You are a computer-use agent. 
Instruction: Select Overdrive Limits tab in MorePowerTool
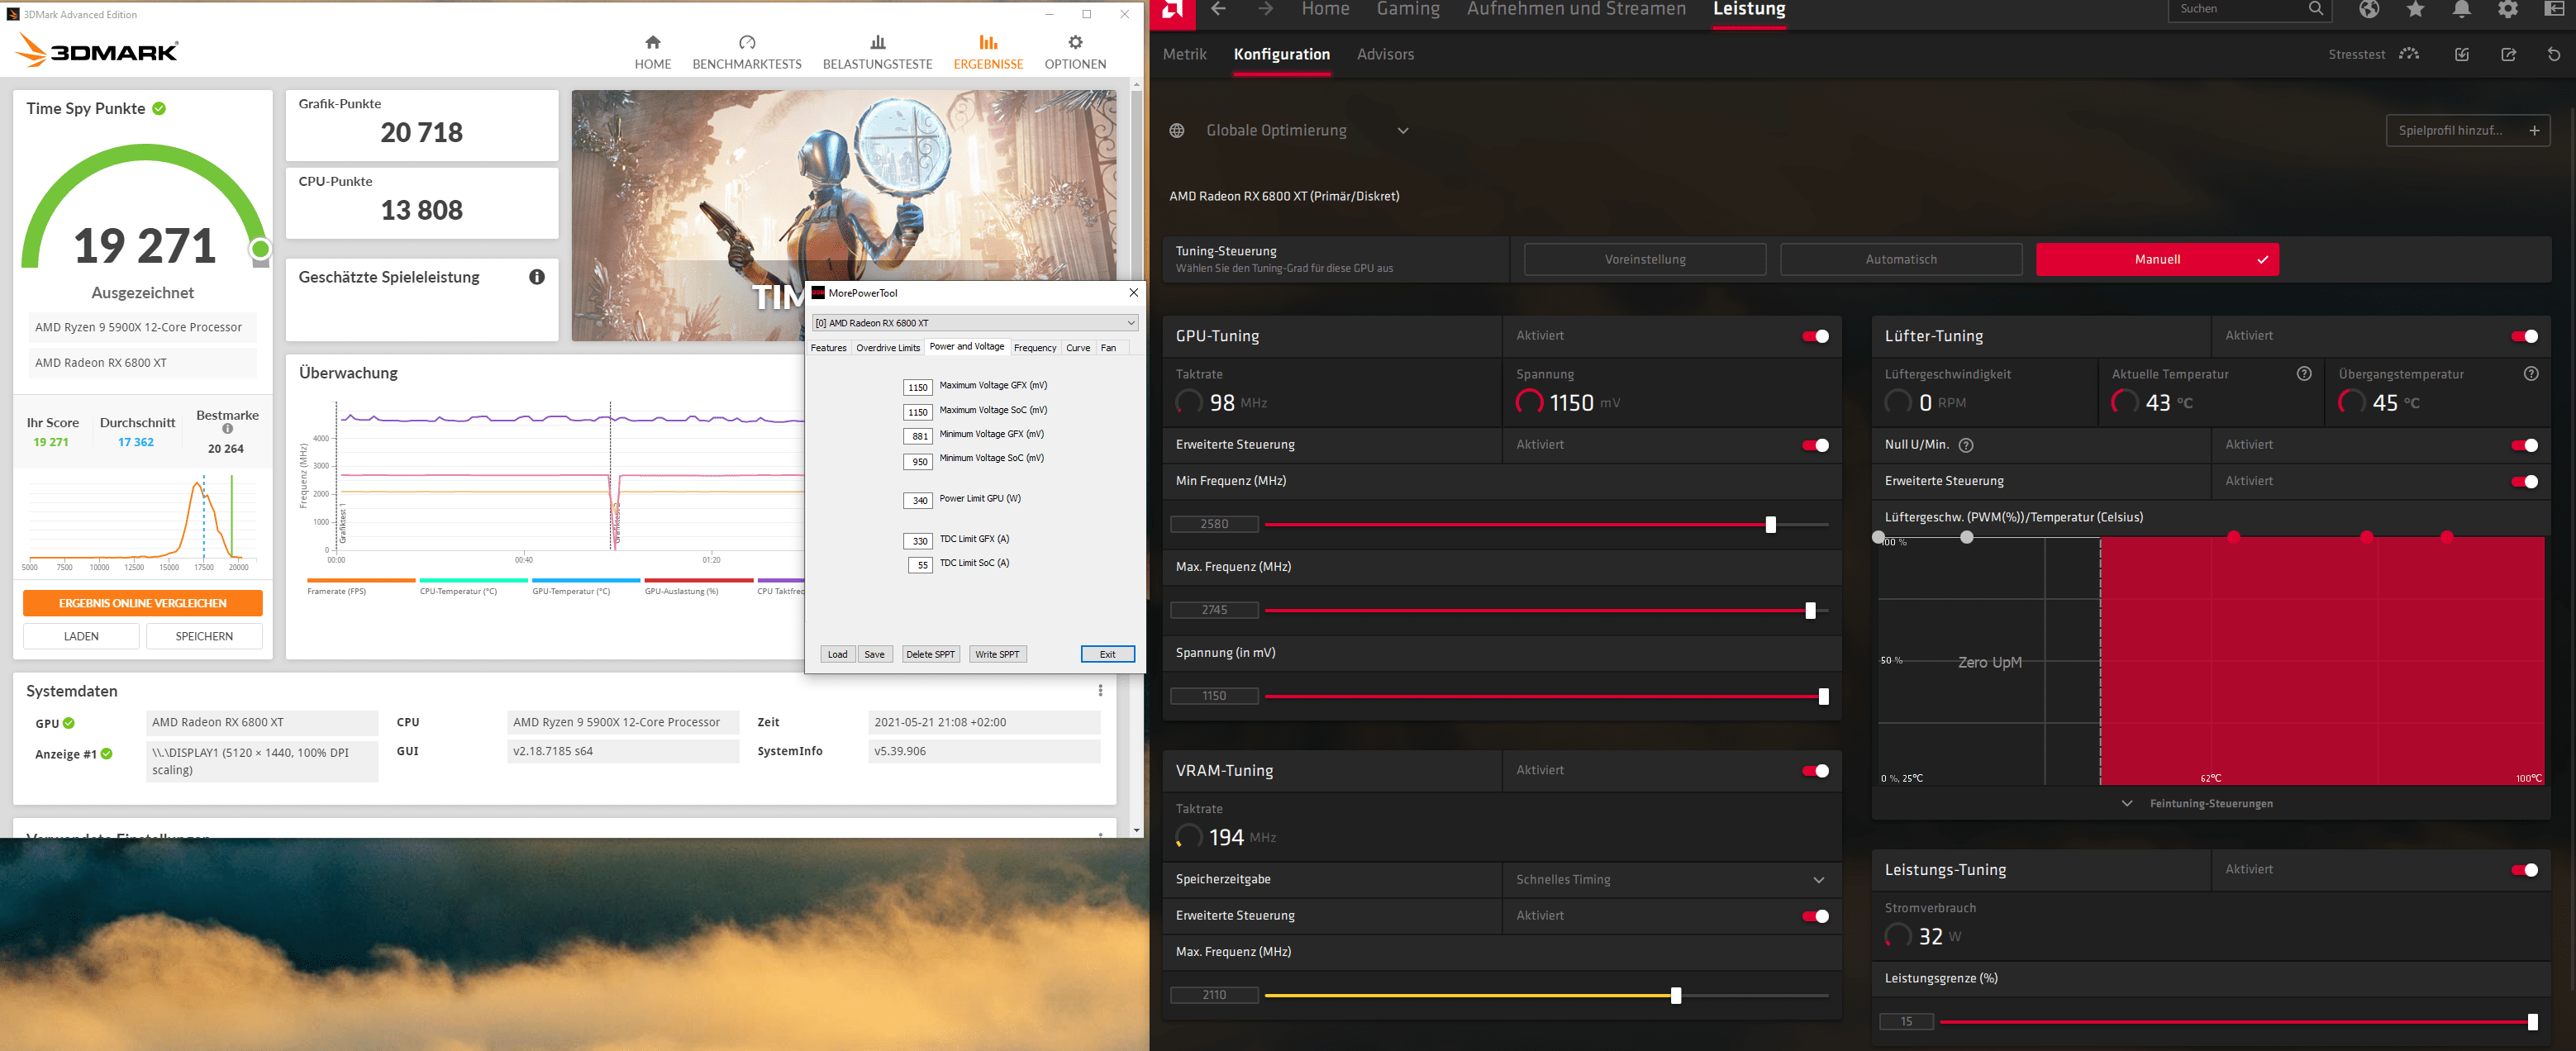888,348
